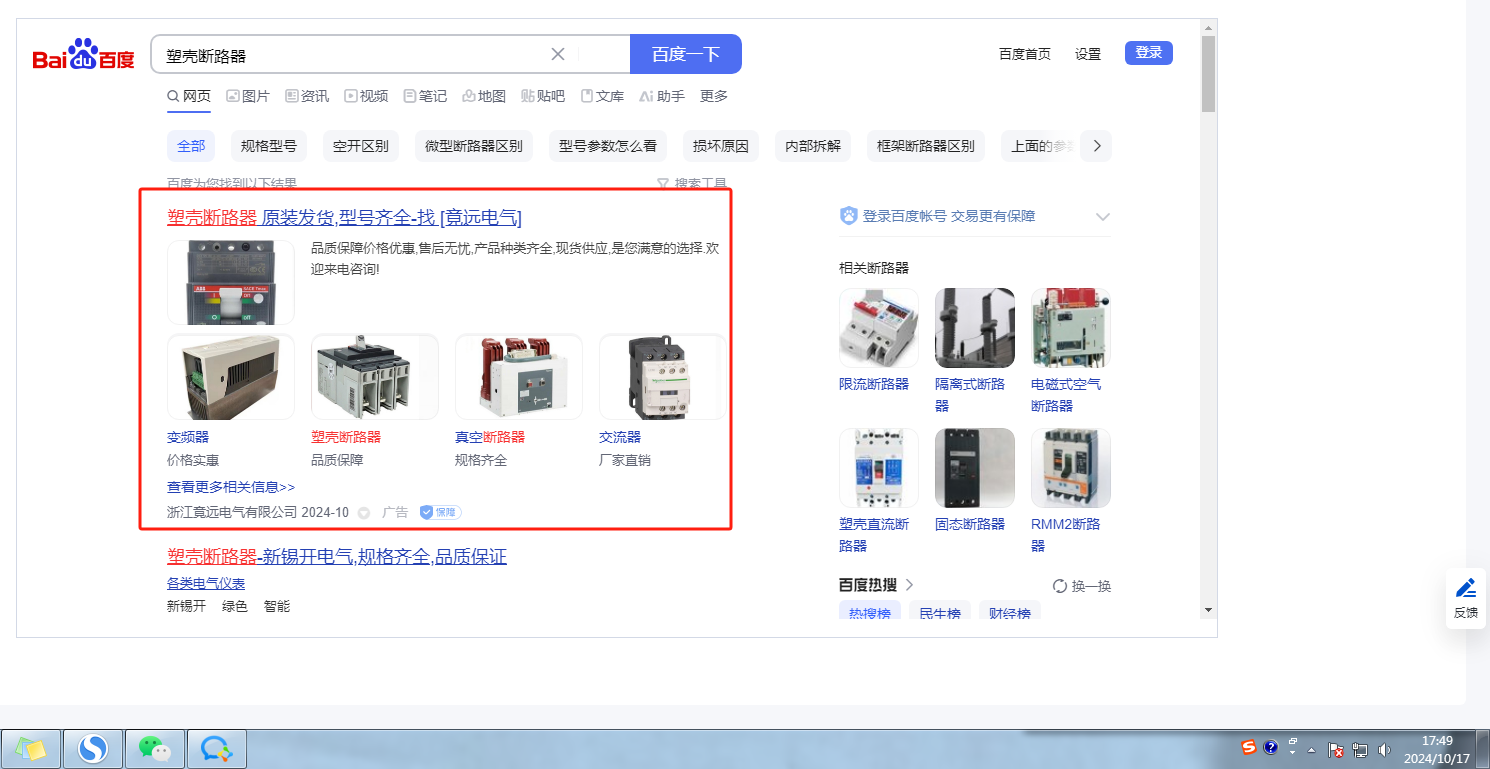Image resolution: width=1490 pixels, height=769 pixels.
Task: Open the 新锡开电气 result title link
Action: [337, 556]
